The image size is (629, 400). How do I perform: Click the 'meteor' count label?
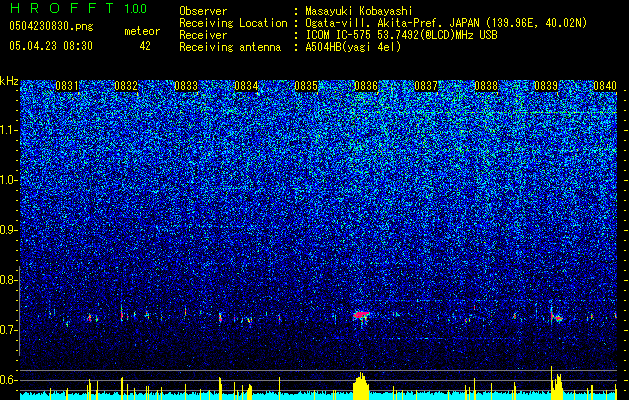(142, 31)
